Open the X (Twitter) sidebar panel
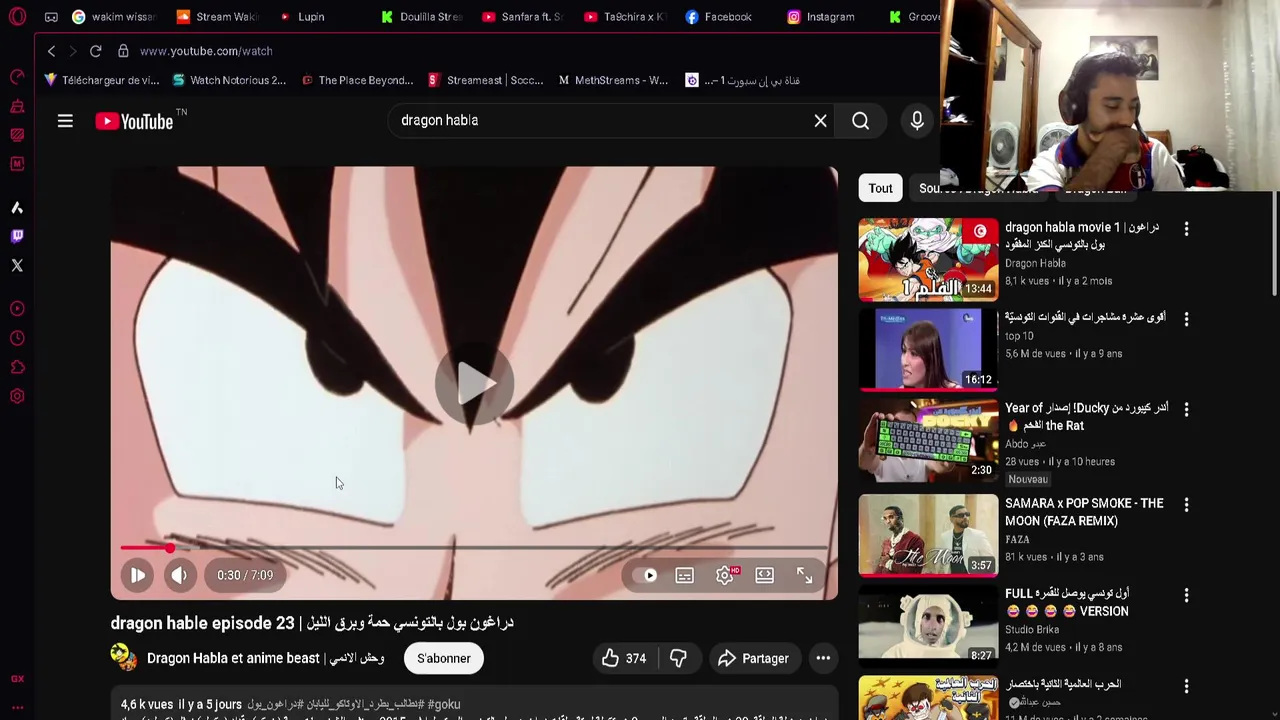1280x720 pixels. click(17, 265)
